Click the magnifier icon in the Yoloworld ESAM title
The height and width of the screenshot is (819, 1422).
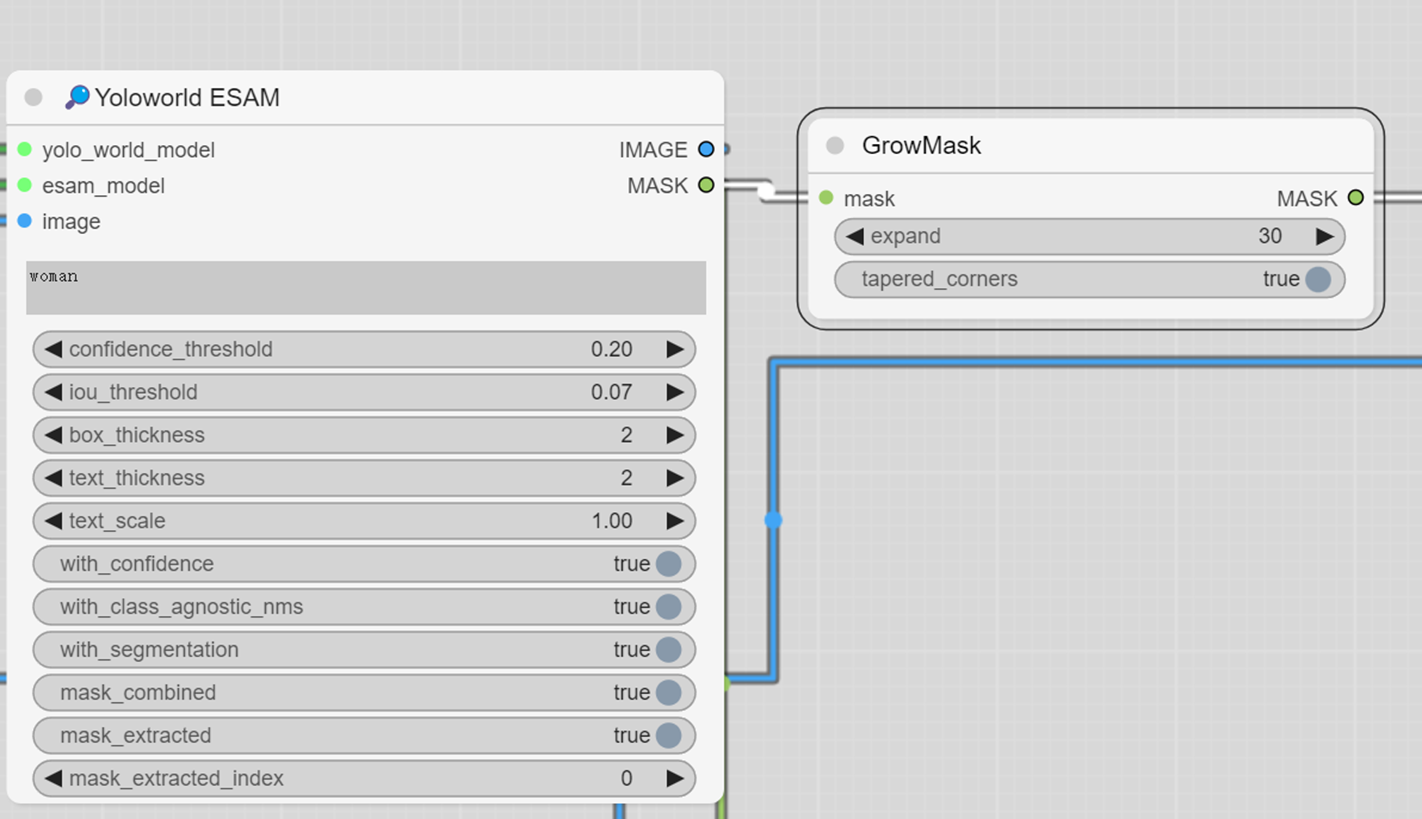(77, 97)
